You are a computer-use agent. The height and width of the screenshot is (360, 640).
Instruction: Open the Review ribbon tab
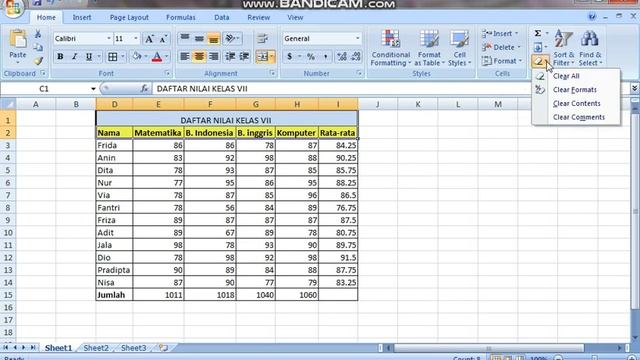pos(258,18)
